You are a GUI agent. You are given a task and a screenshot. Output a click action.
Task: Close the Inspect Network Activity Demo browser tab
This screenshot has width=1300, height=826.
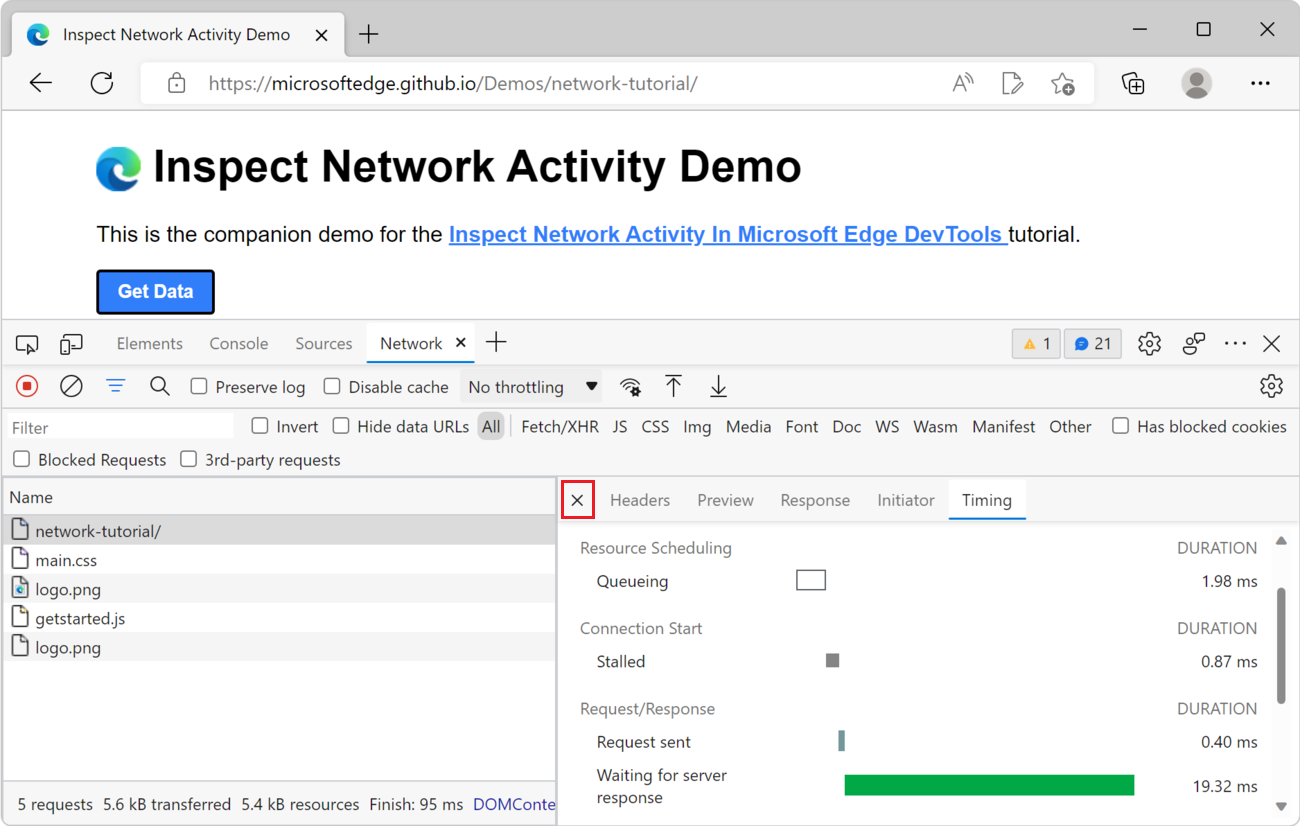pyautogui.click(x=322, y=34)
